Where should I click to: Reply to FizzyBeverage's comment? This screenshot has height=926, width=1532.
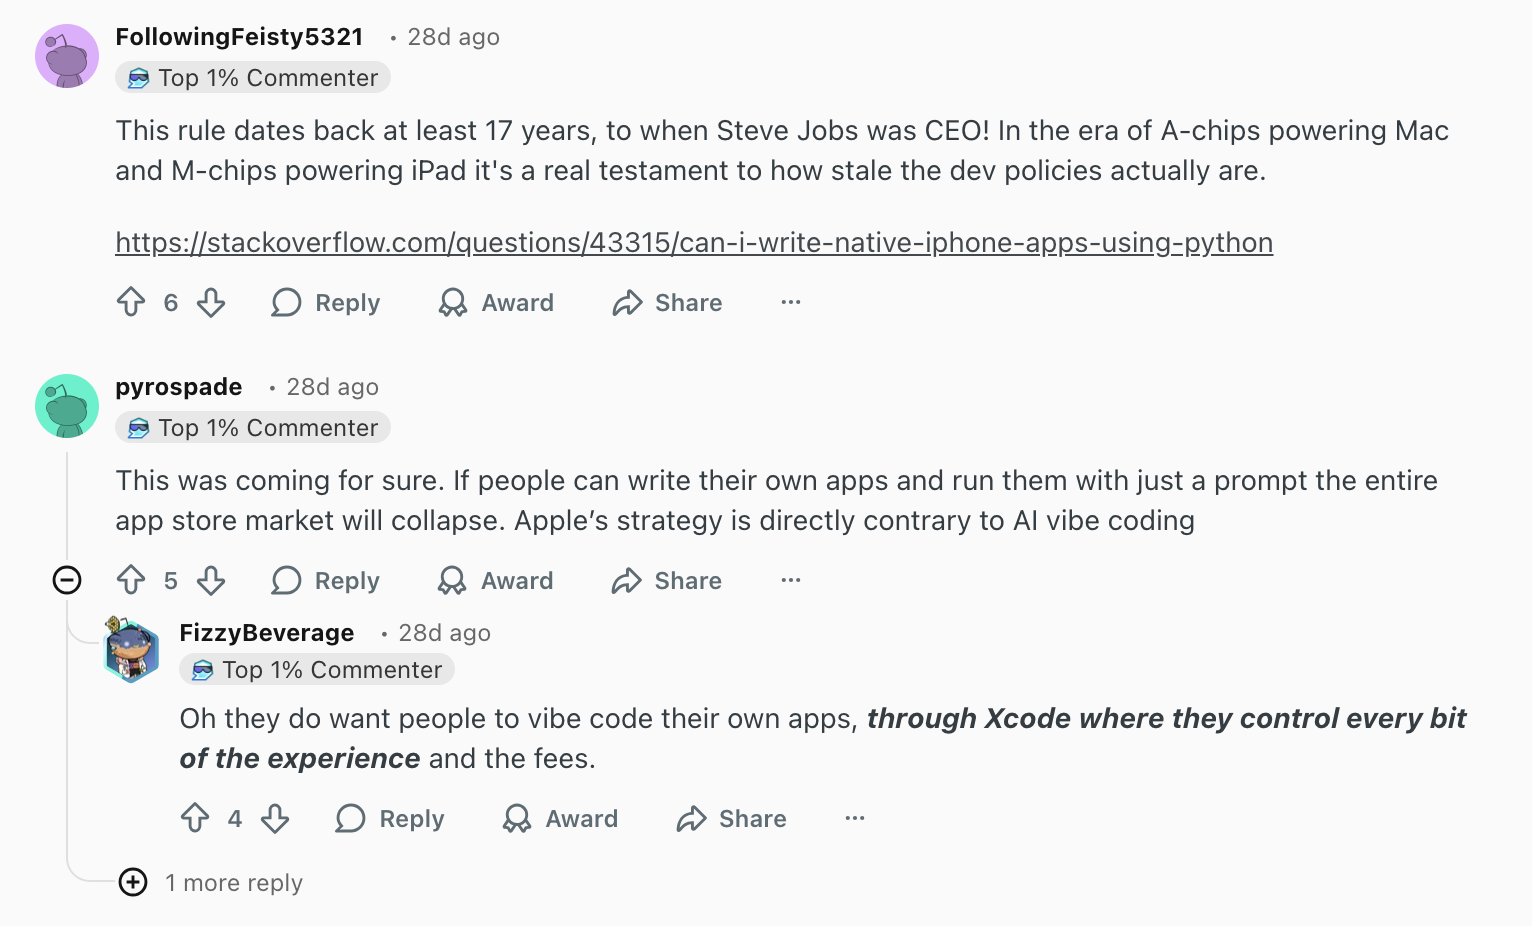tap(390, 818)
